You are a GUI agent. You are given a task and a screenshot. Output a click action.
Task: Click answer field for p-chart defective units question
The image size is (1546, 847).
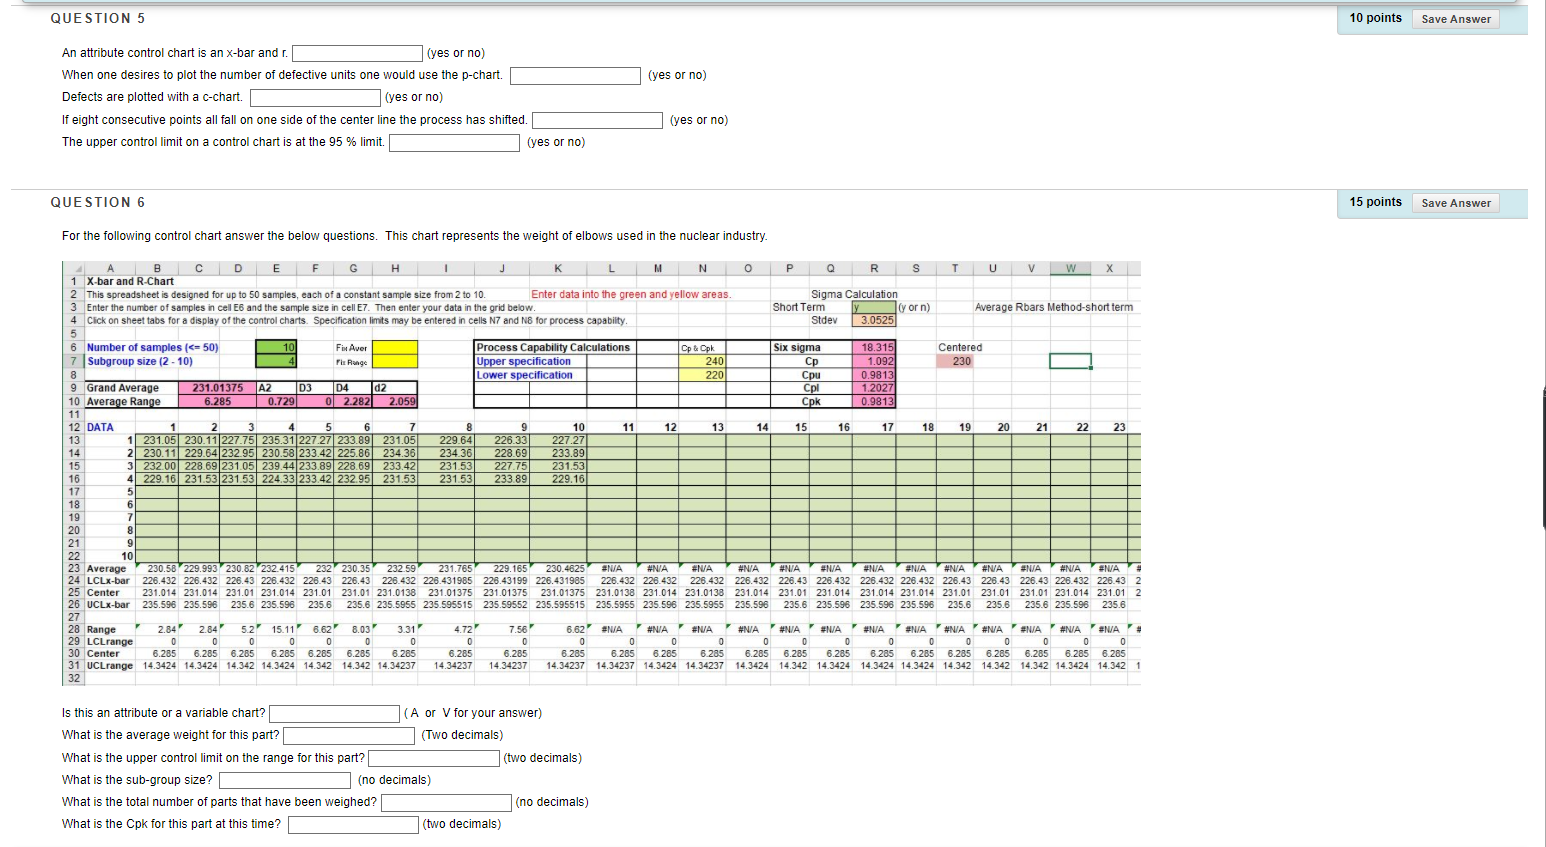point(575,75)
